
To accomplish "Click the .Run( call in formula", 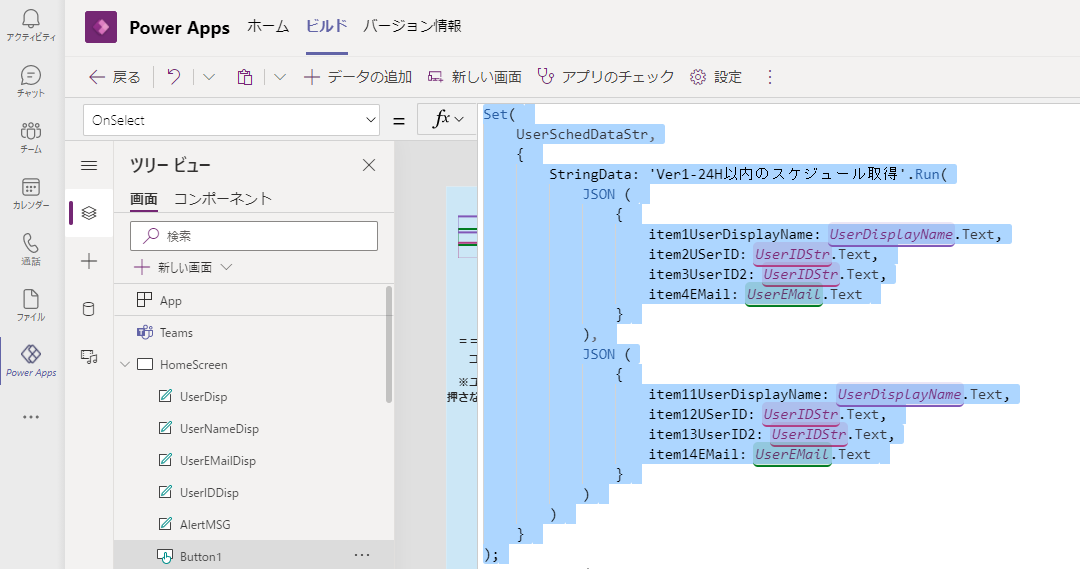I will [x=927, y=174].
